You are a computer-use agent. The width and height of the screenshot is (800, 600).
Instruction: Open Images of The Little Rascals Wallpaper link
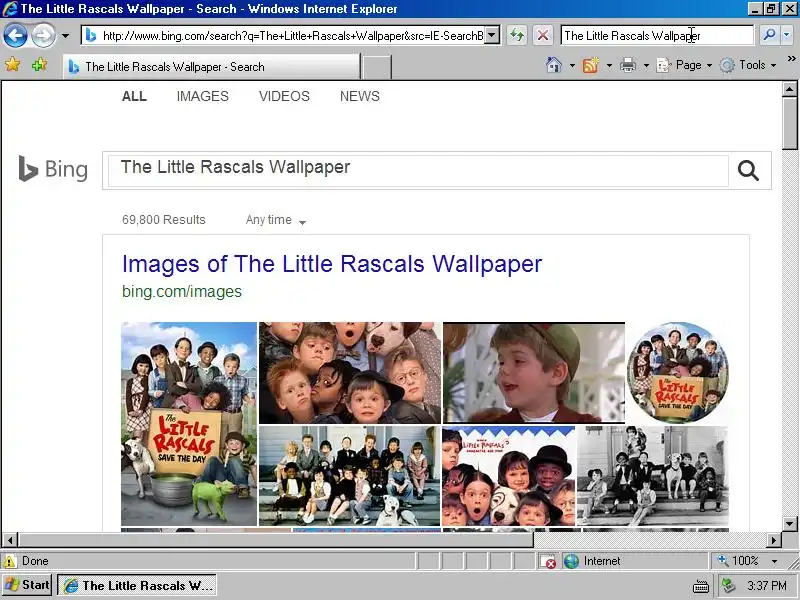(x=332, y=264)
